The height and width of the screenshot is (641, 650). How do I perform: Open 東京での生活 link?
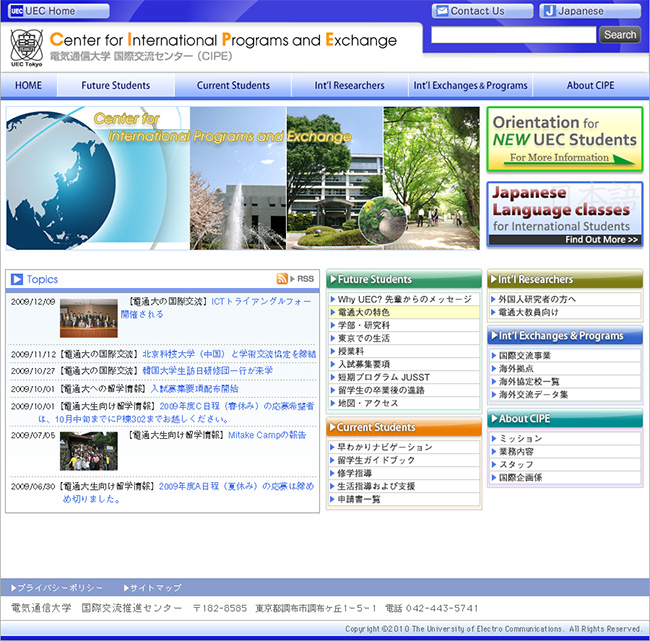tap(404, 338)
